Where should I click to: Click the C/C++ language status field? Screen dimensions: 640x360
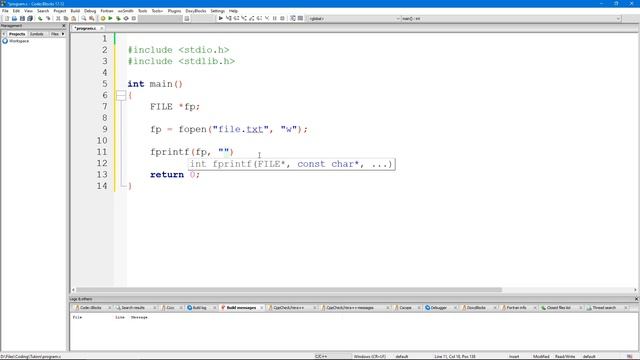(321, 357)
